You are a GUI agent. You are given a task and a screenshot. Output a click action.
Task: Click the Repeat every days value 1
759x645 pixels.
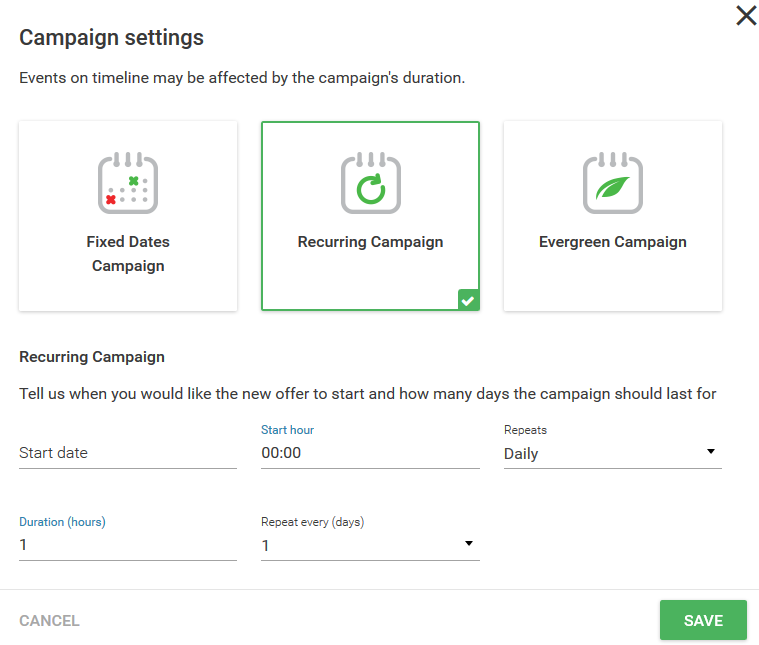265,546
